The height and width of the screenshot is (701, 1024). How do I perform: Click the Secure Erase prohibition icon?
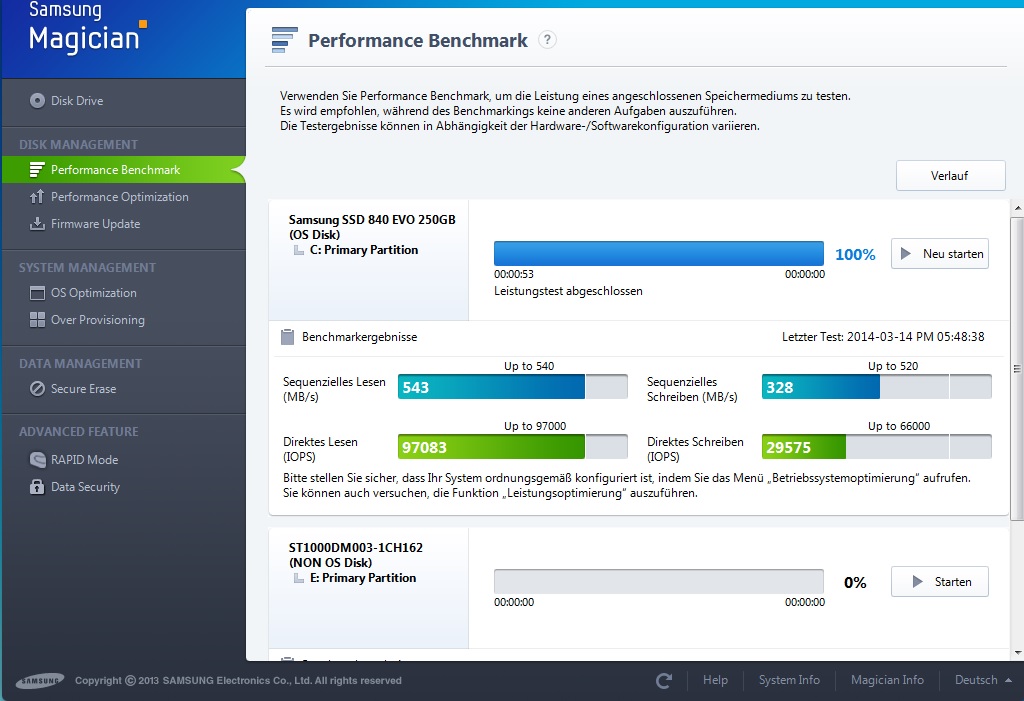pyautogui.click(x=37, y=389)
